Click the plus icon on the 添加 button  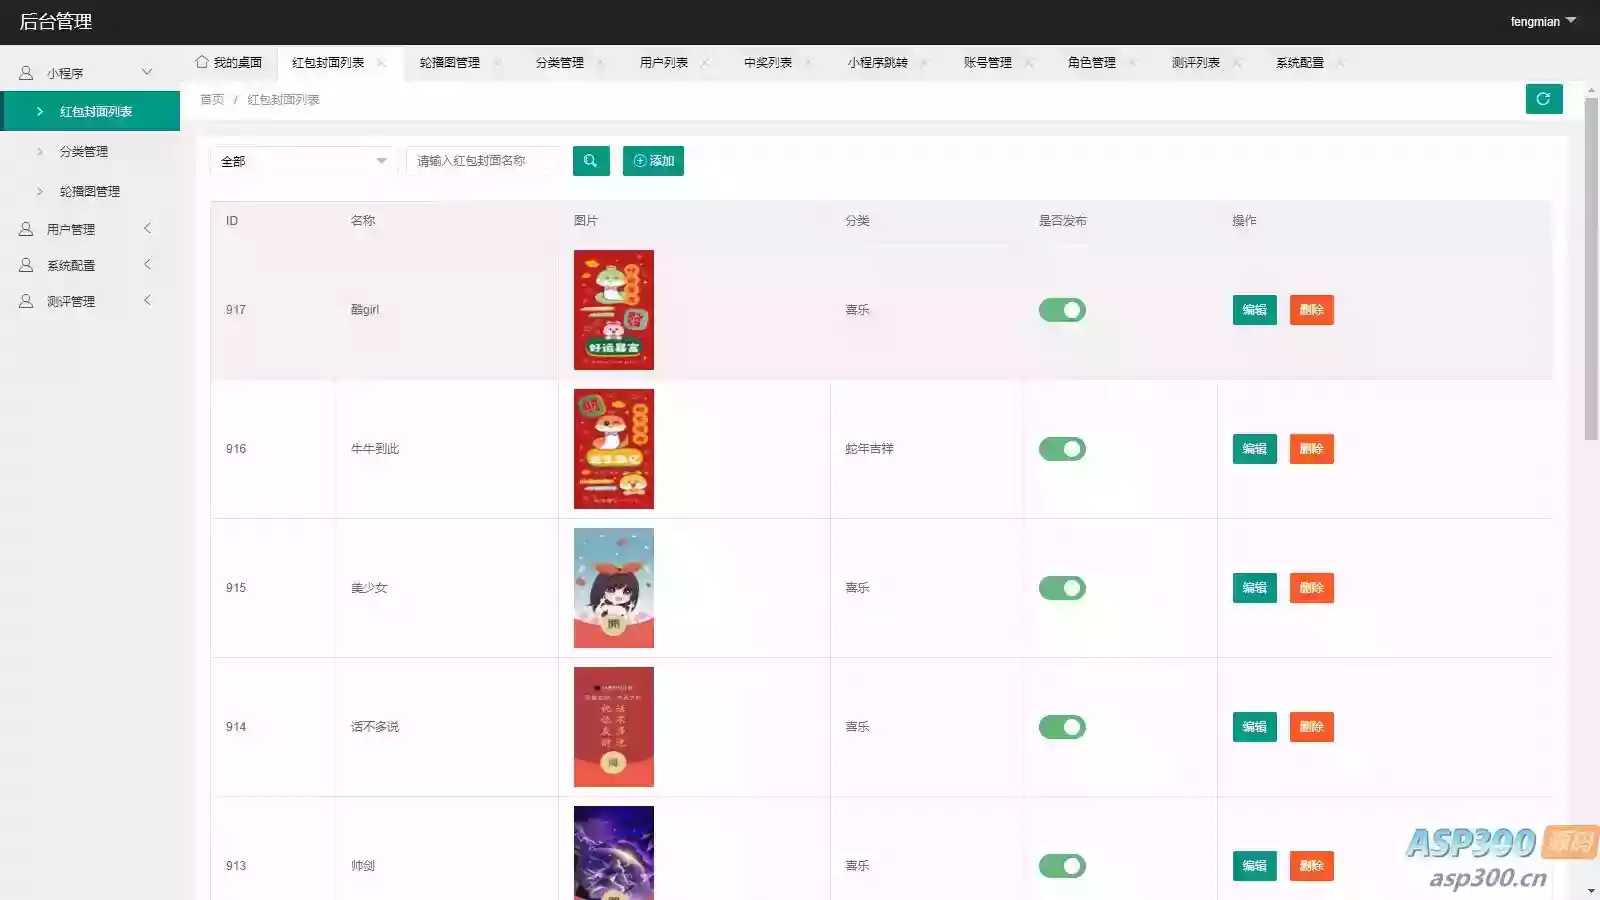pos(638,161)
